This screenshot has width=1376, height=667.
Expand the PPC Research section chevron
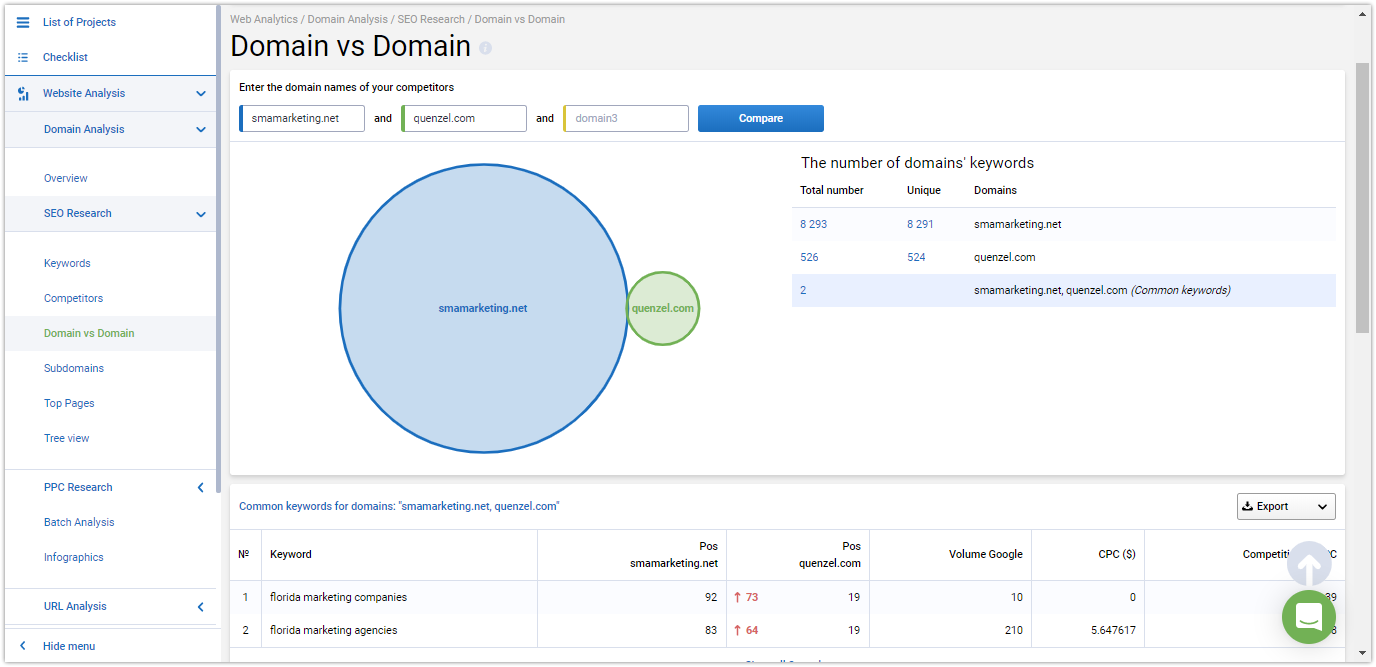[201, 488]
